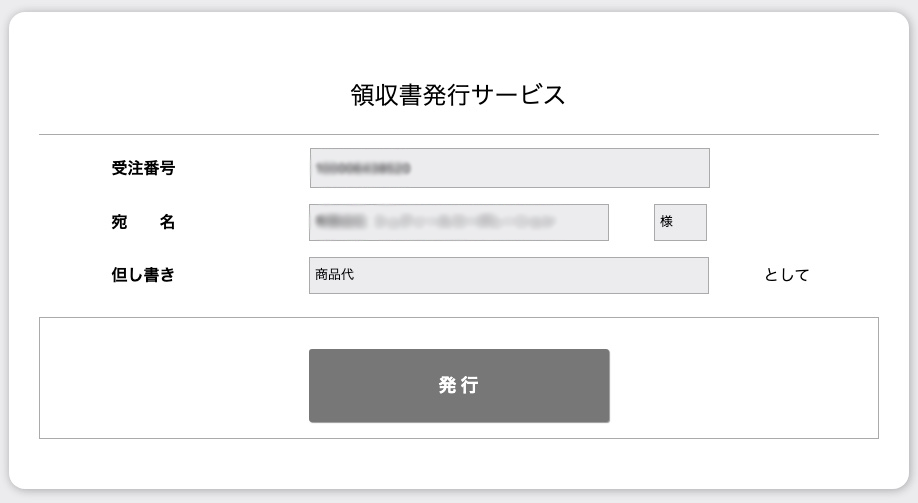
Task: Select the text field left of として
Action: 508,275
